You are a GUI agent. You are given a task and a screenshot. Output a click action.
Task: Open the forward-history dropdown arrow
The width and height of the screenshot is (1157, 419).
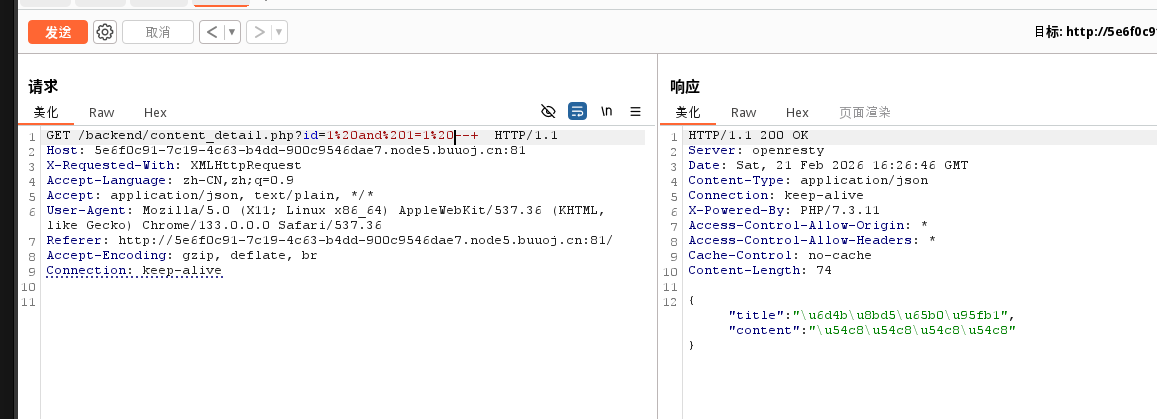(280, 32)
